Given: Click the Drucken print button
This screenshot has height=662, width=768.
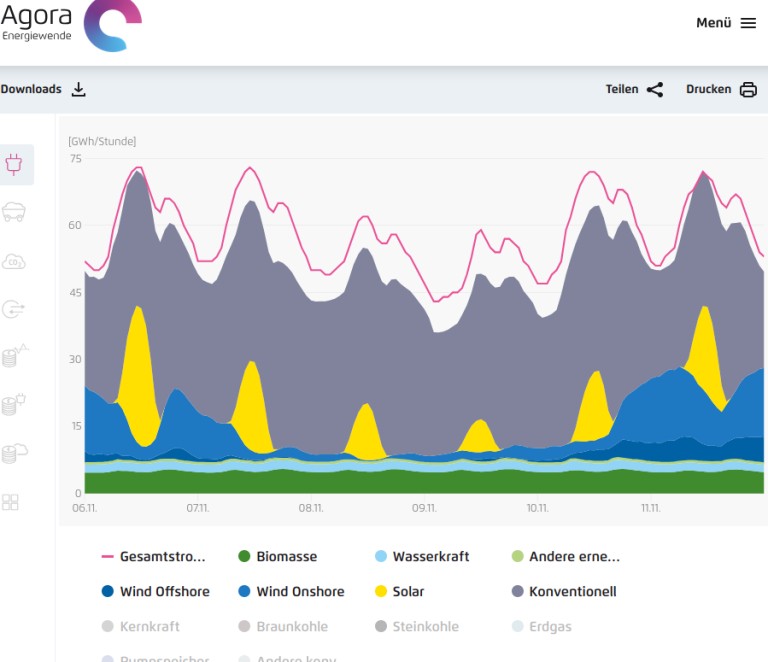Looking at the screenshot, I should tap(721, 89).
